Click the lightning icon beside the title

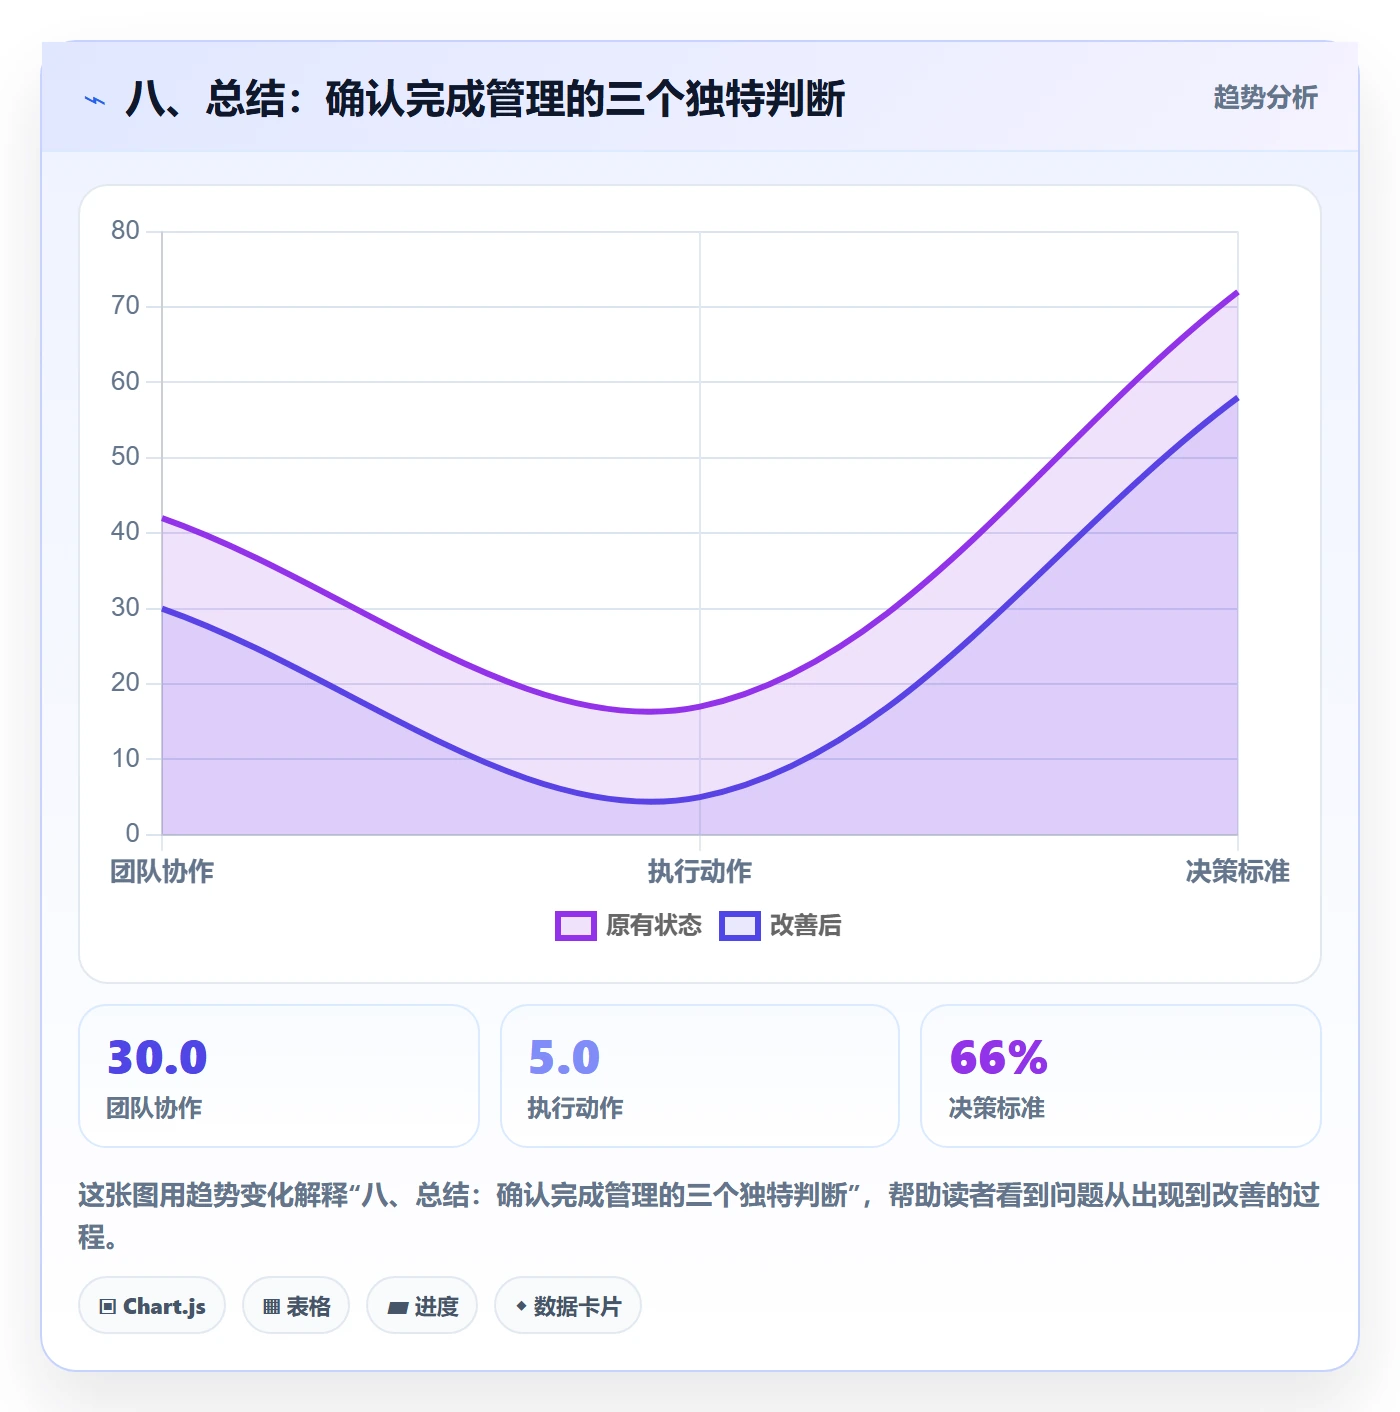point(95,100)
